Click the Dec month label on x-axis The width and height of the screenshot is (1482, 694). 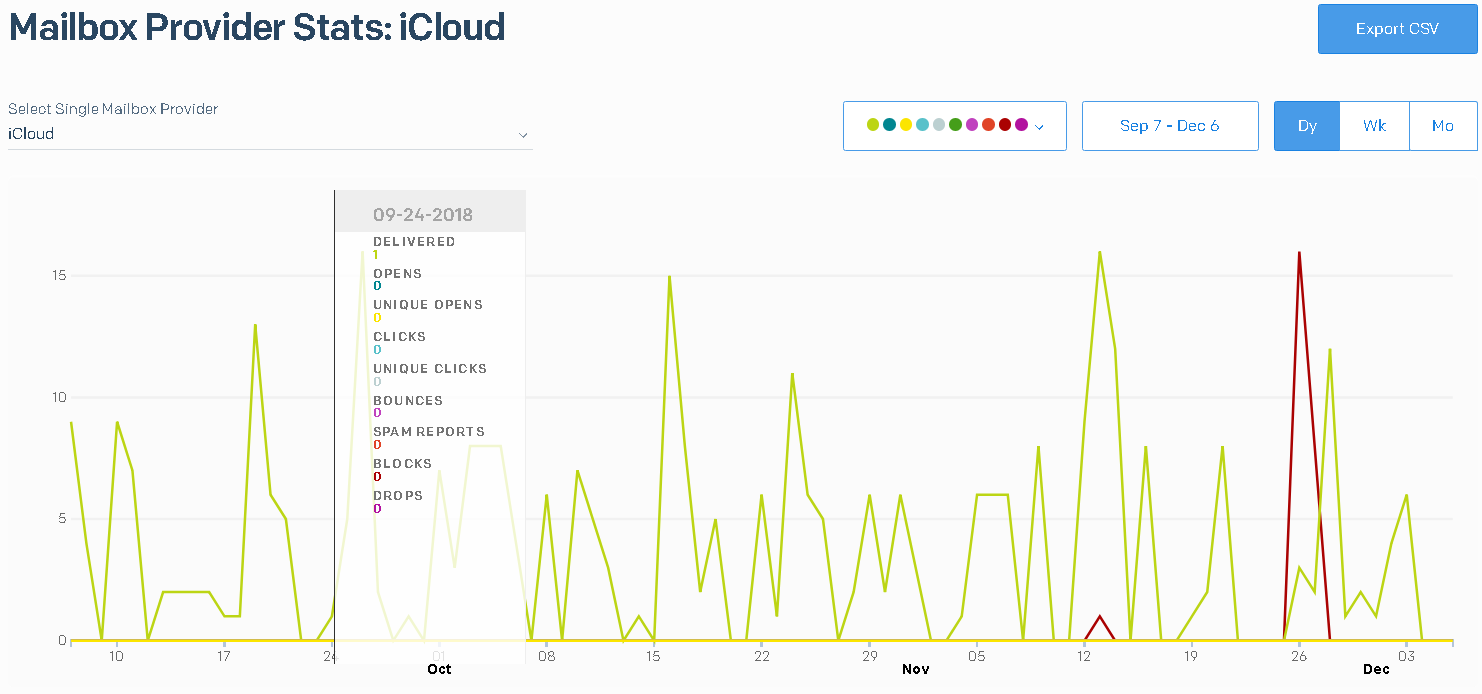(x=1376, y=669)
